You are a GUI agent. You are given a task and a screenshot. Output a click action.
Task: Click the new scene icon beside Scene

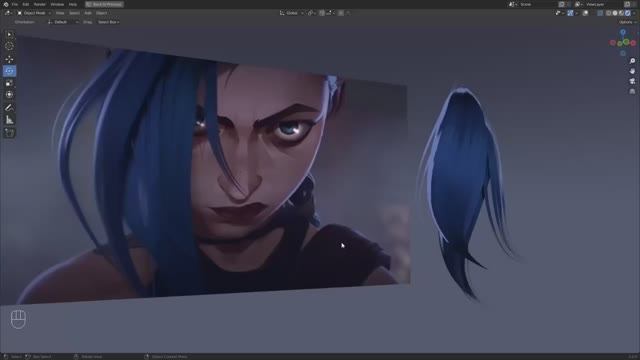[562, 4]
